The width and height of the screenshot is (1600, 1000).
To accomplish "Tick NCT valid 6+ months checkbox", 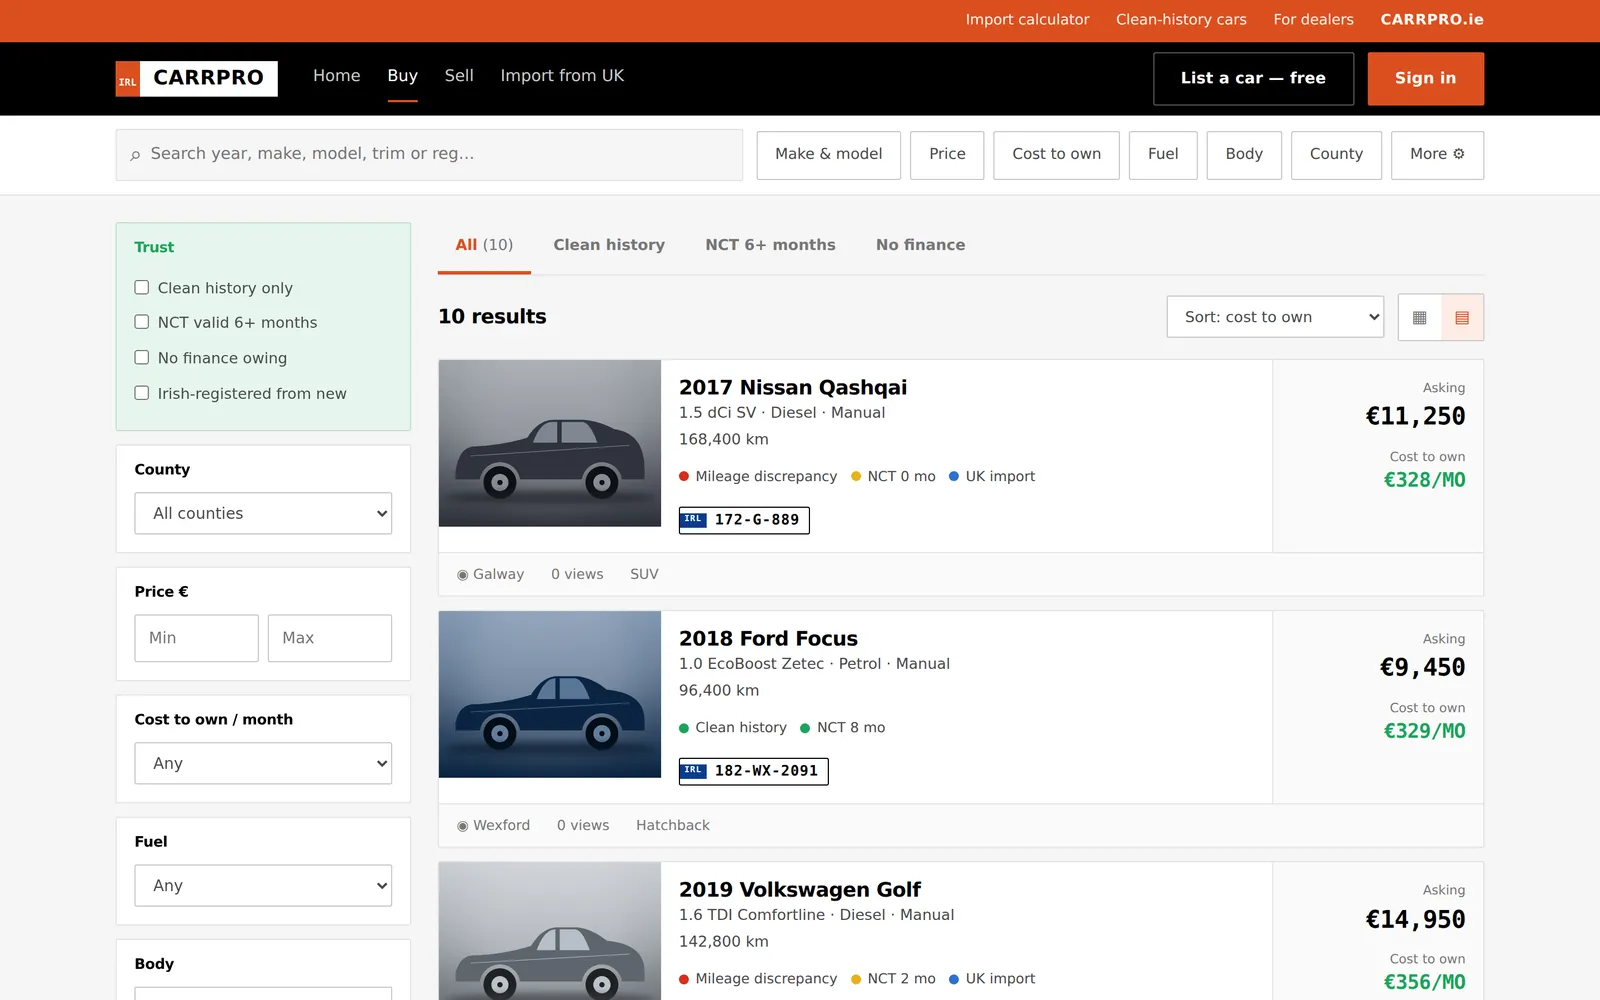I will click(142, 322).
